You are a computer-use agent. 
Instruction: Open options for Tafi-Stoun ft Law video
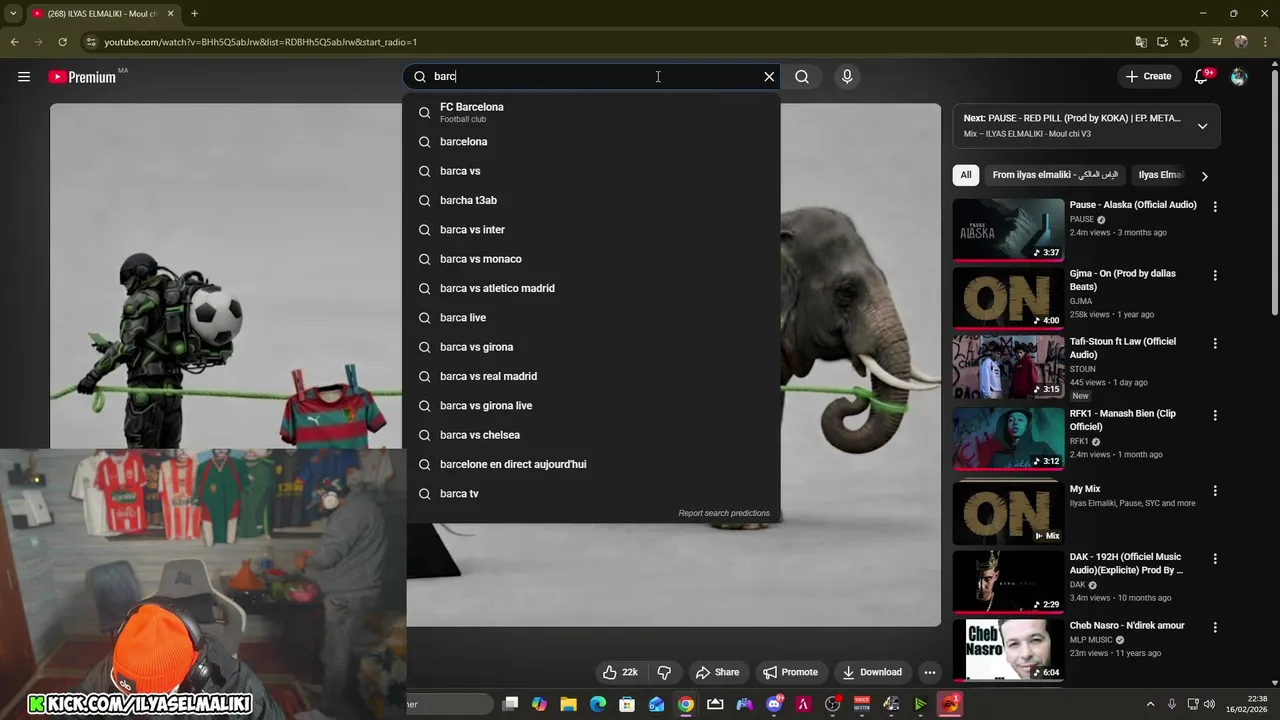[x=1215, y=343]
